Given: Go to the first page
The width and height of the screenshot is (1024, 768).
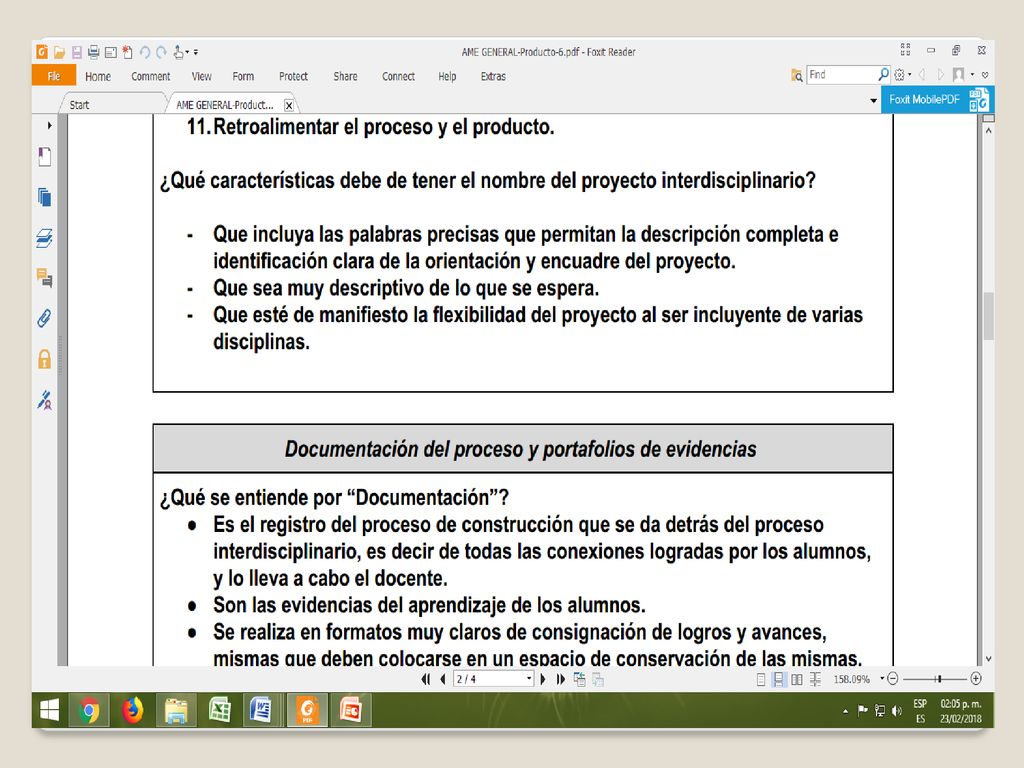Looking at the screenshot, I should [x=426, y=679].
